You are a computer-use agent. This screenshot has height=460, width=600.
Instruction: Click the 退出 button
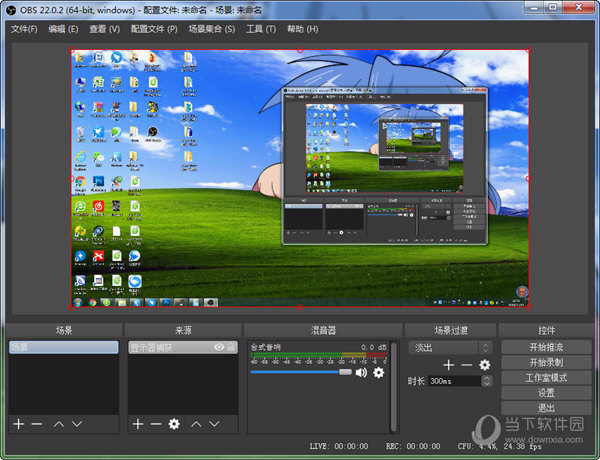pyautogui.click(x=546, y=408)
